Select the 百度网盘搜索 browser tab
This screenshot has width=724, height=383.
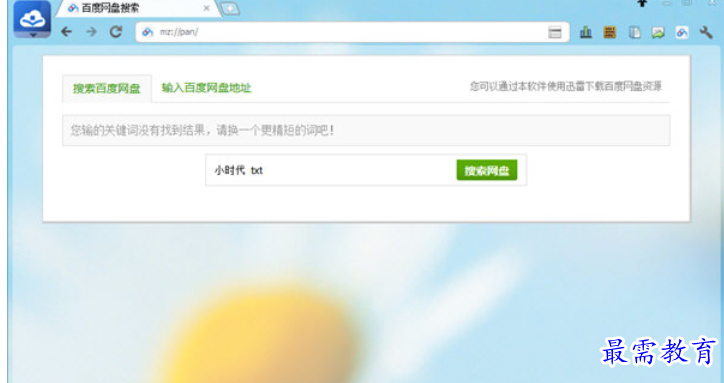coord(138,8)
